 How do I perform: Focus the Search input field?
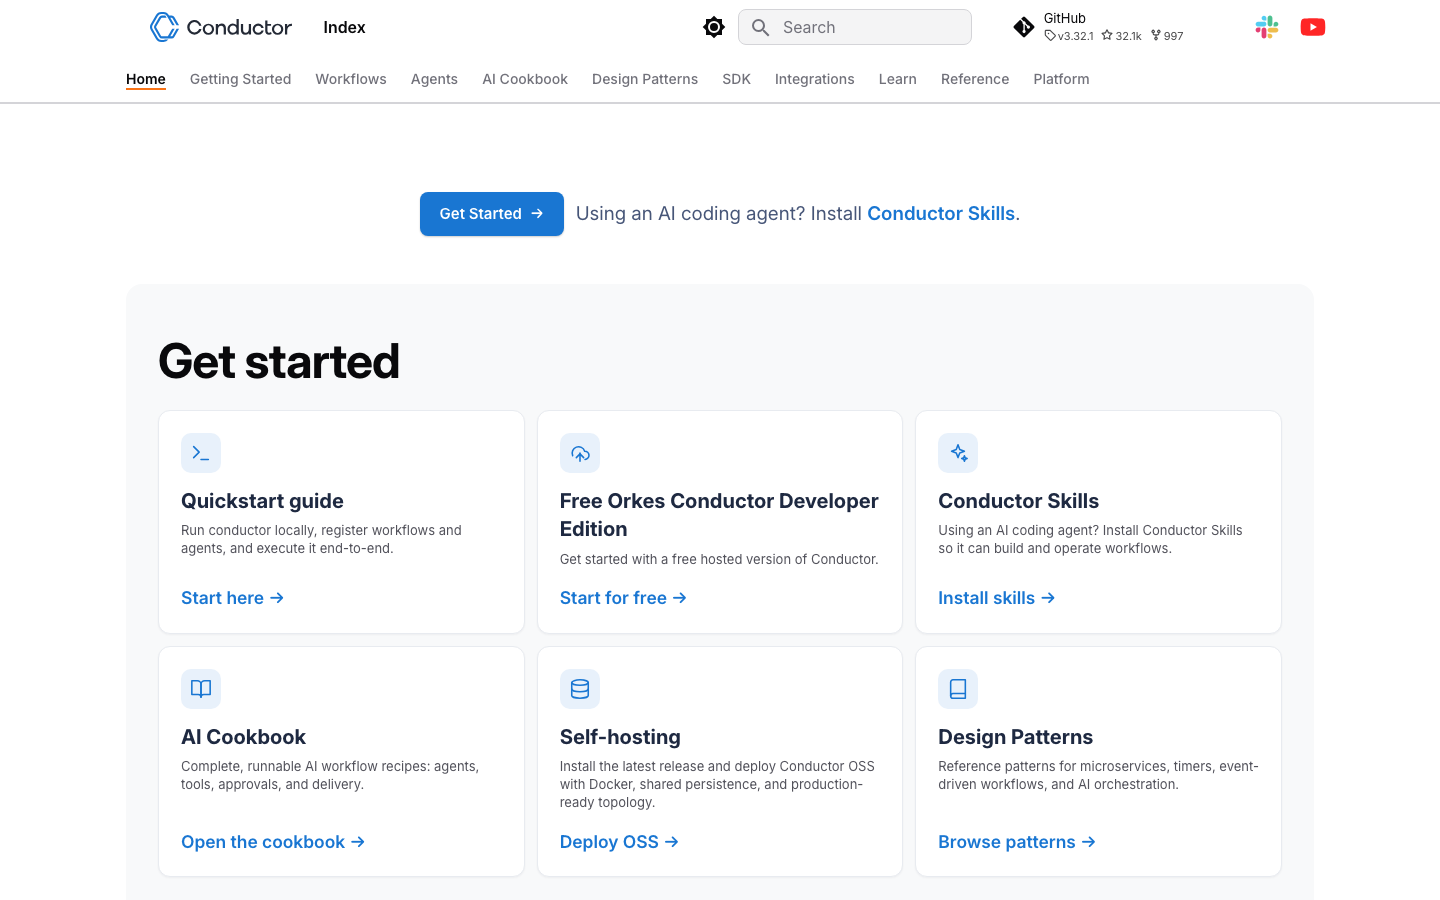pos(855,27)
